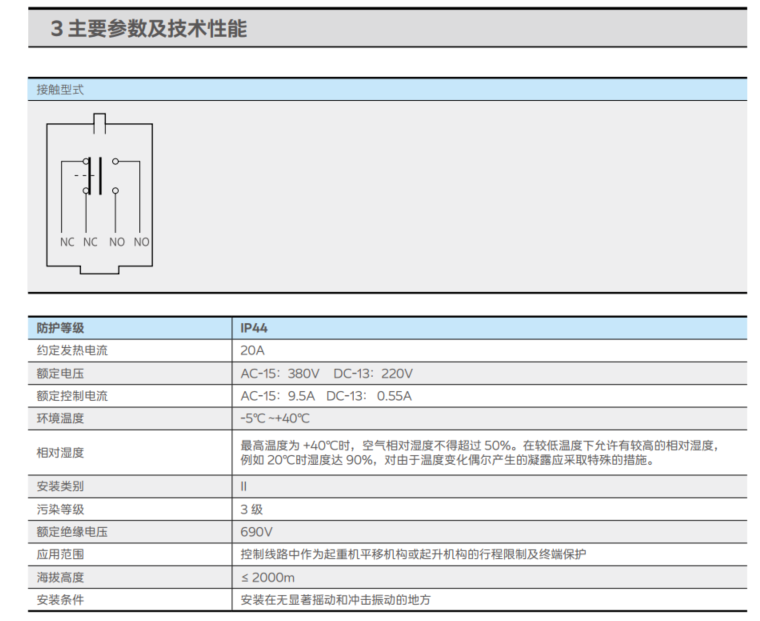
Task: Select the "IP44" header value
Action: pos(254,327)
